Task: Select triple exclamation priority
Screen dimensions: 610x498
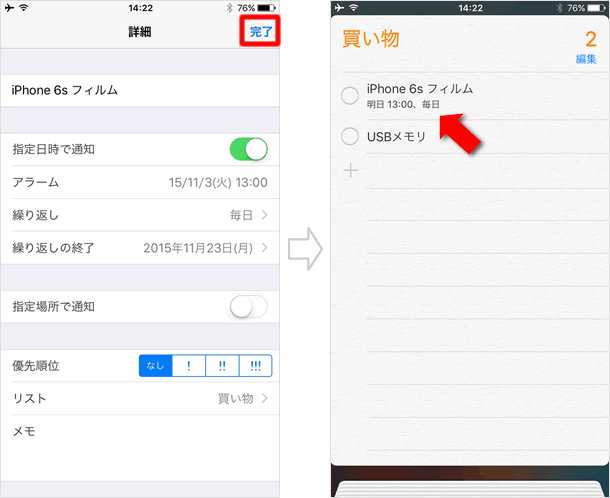Action: click(256, 366)
